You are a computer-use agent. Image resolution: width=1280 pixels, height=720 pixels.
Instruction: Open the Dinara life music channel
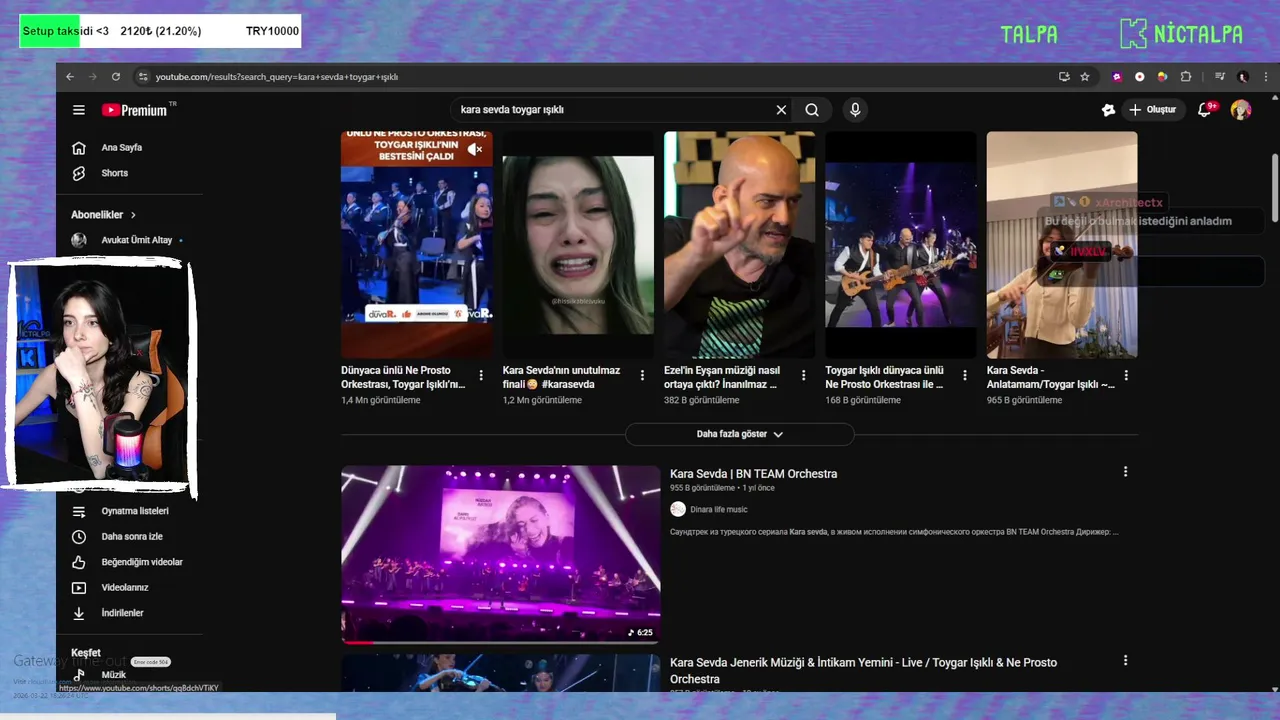[x=718, y=510]
